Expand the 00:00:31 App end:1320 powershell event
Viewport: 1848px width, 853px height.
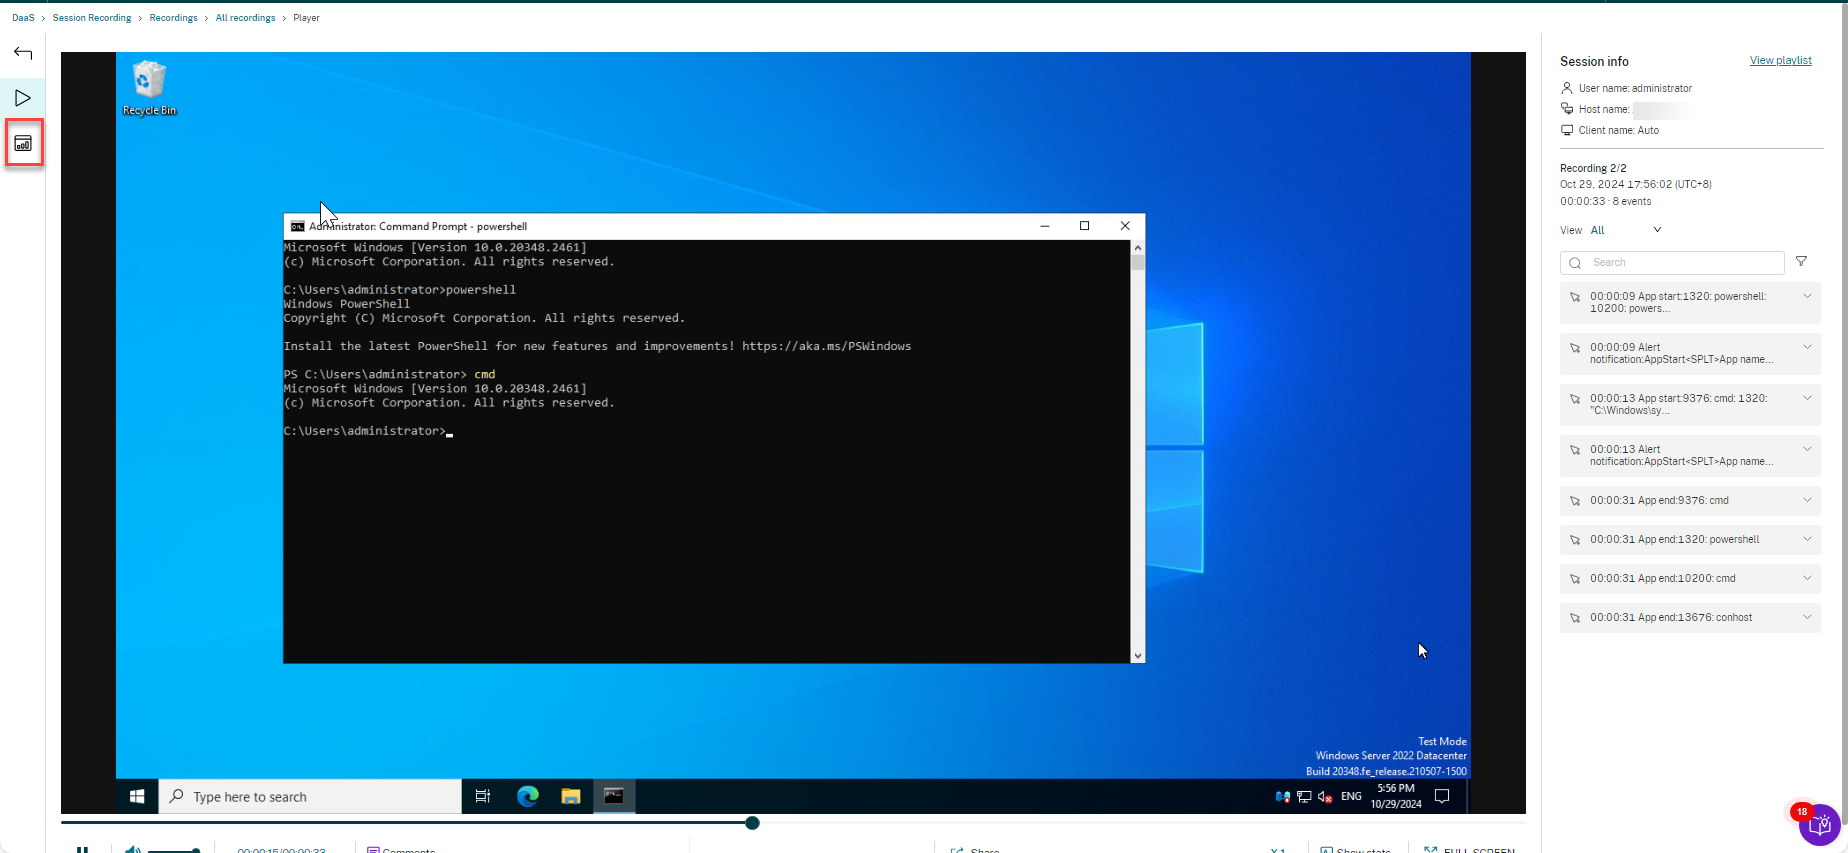[1807, 539]
